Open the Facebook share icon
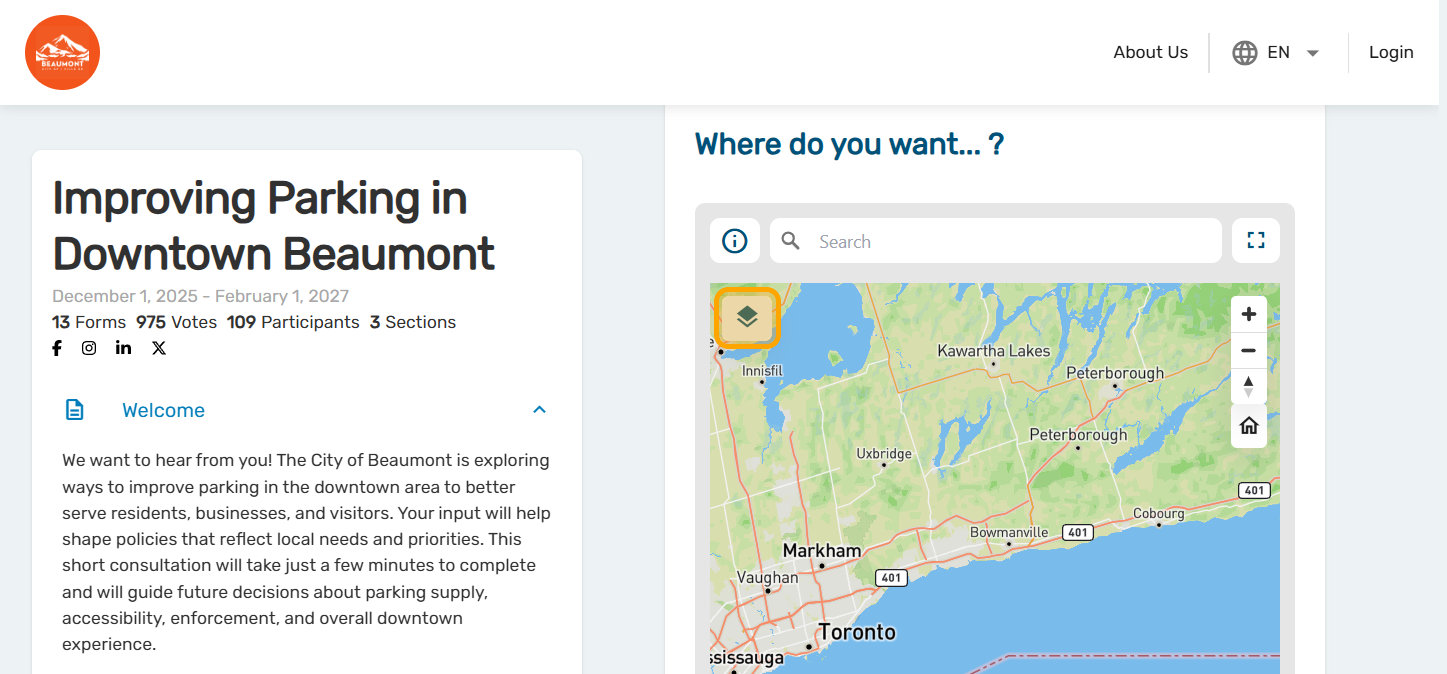The image size is (1447, 674). coord(57,348)
